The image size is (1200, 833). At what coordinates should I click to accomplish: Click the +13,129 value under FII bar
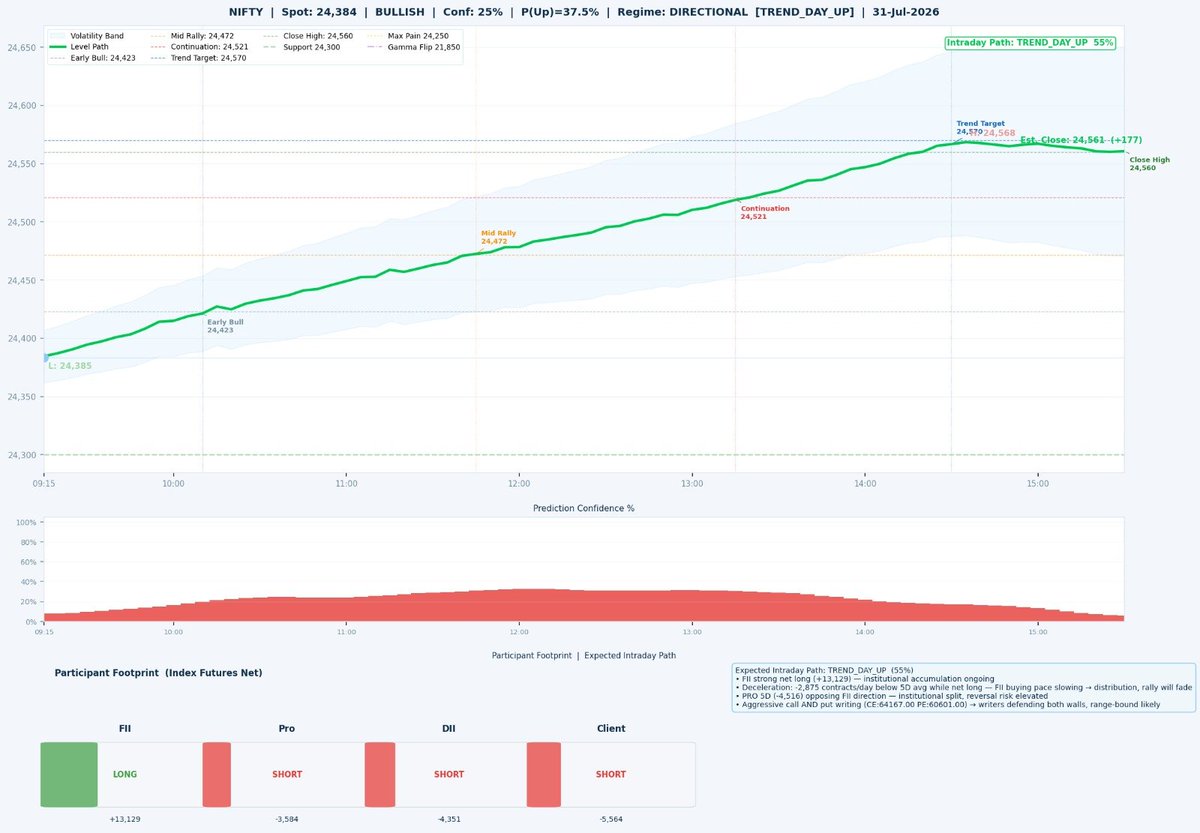[x=125, y=819]
